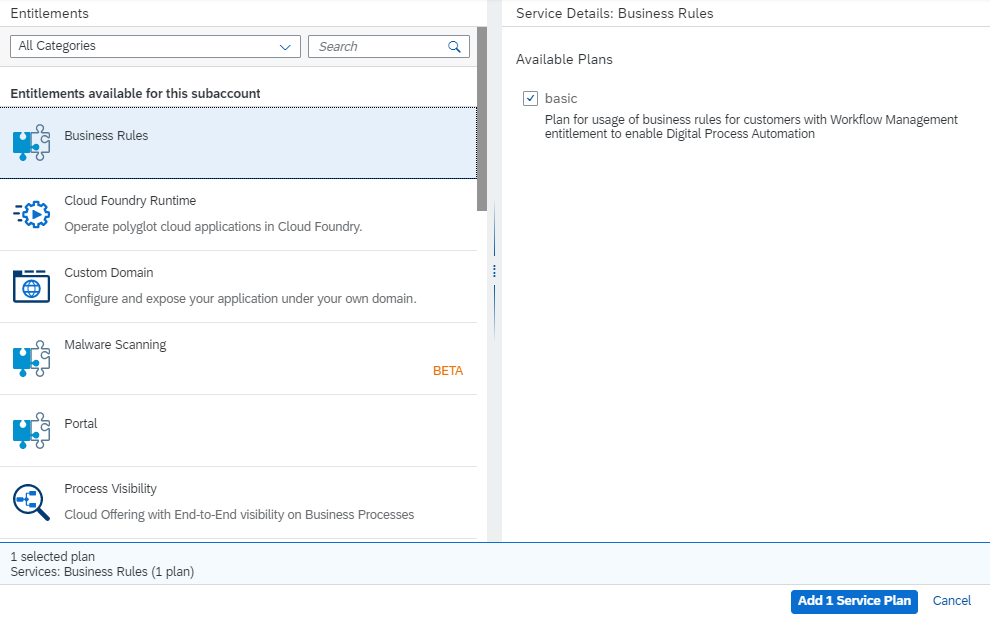Click the Search input field
The image size is (990, 619).
pos(378,47)
